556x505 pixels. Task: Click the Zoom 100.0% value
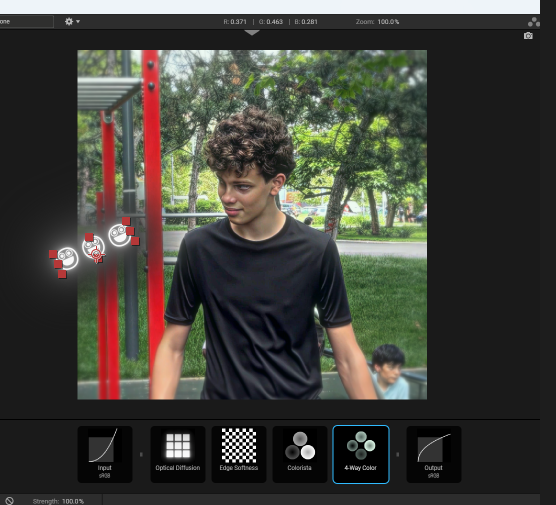tap(388, 22)
